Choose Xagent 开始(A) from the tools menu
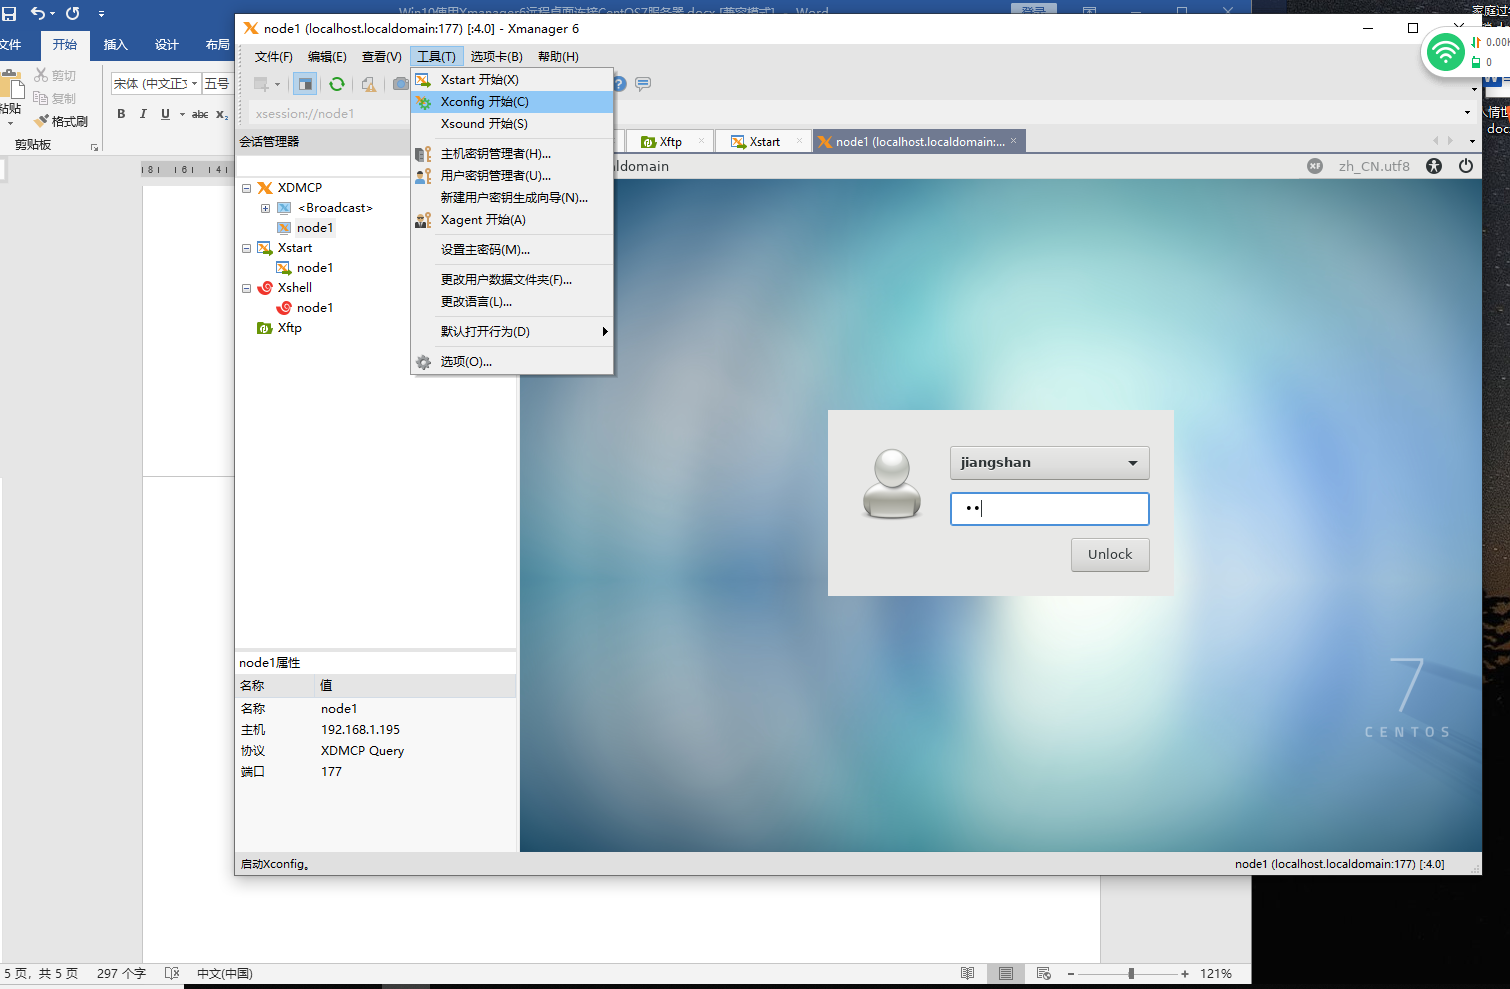 click(512, 220)
